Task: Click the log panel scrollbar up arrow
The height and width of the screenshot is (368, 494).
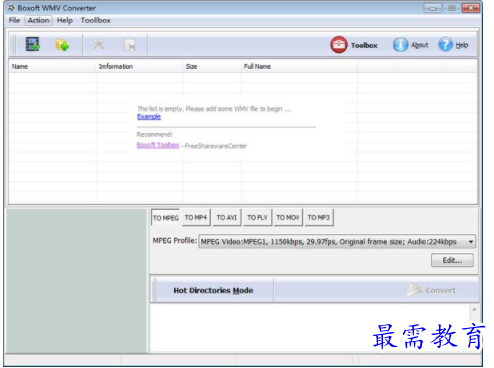Action: 474,309
